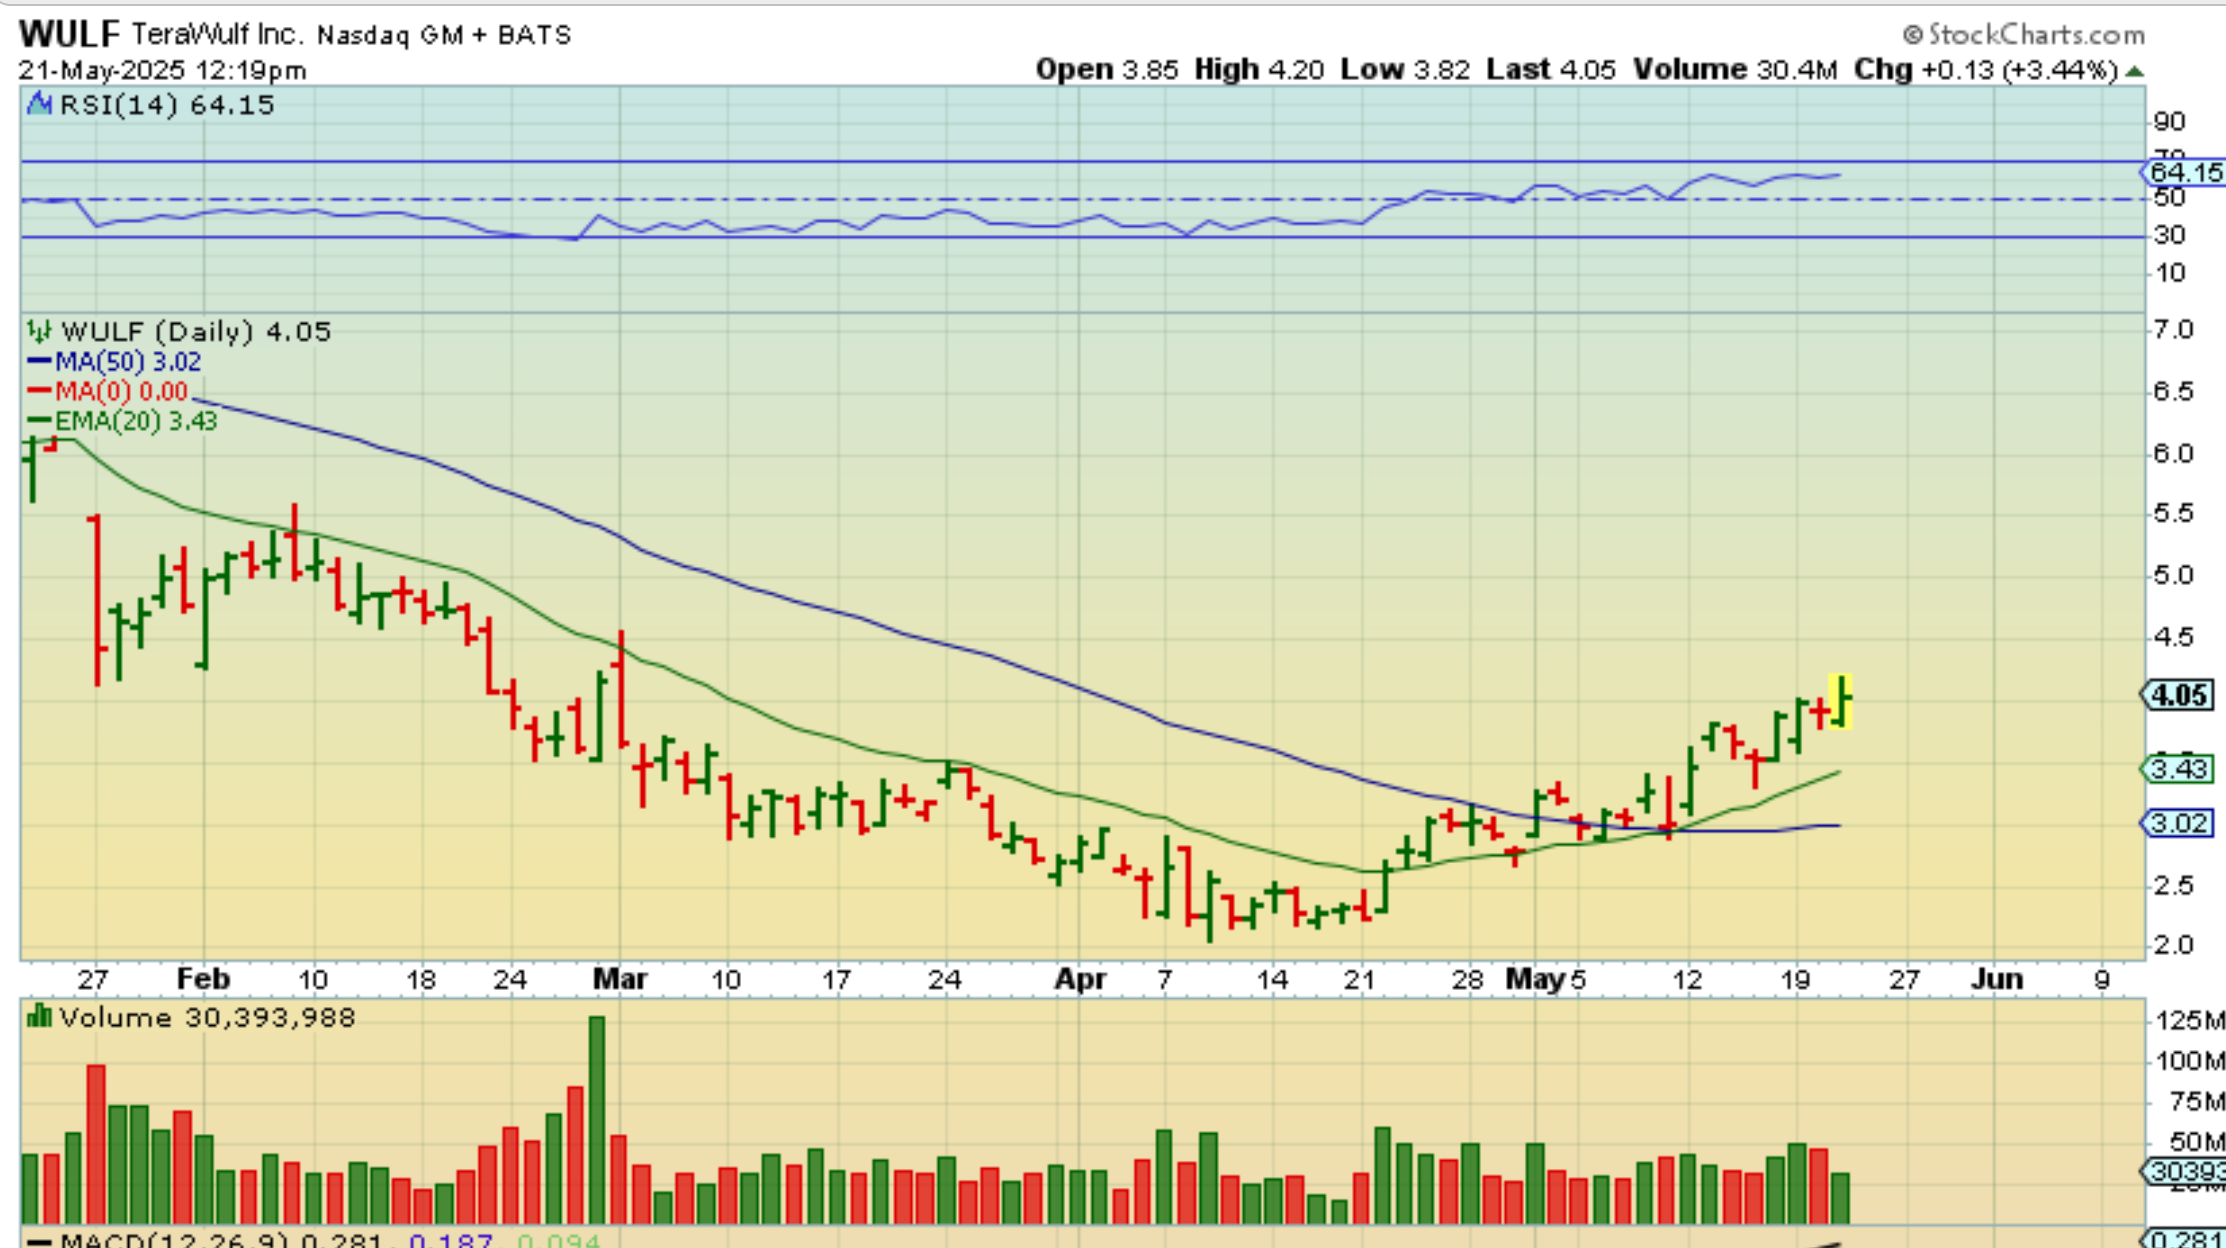This screenshot has height=1248, width=2226.
Task: Click the green up-arrow beside Chg percentage
Action: tap(2135, 71)
